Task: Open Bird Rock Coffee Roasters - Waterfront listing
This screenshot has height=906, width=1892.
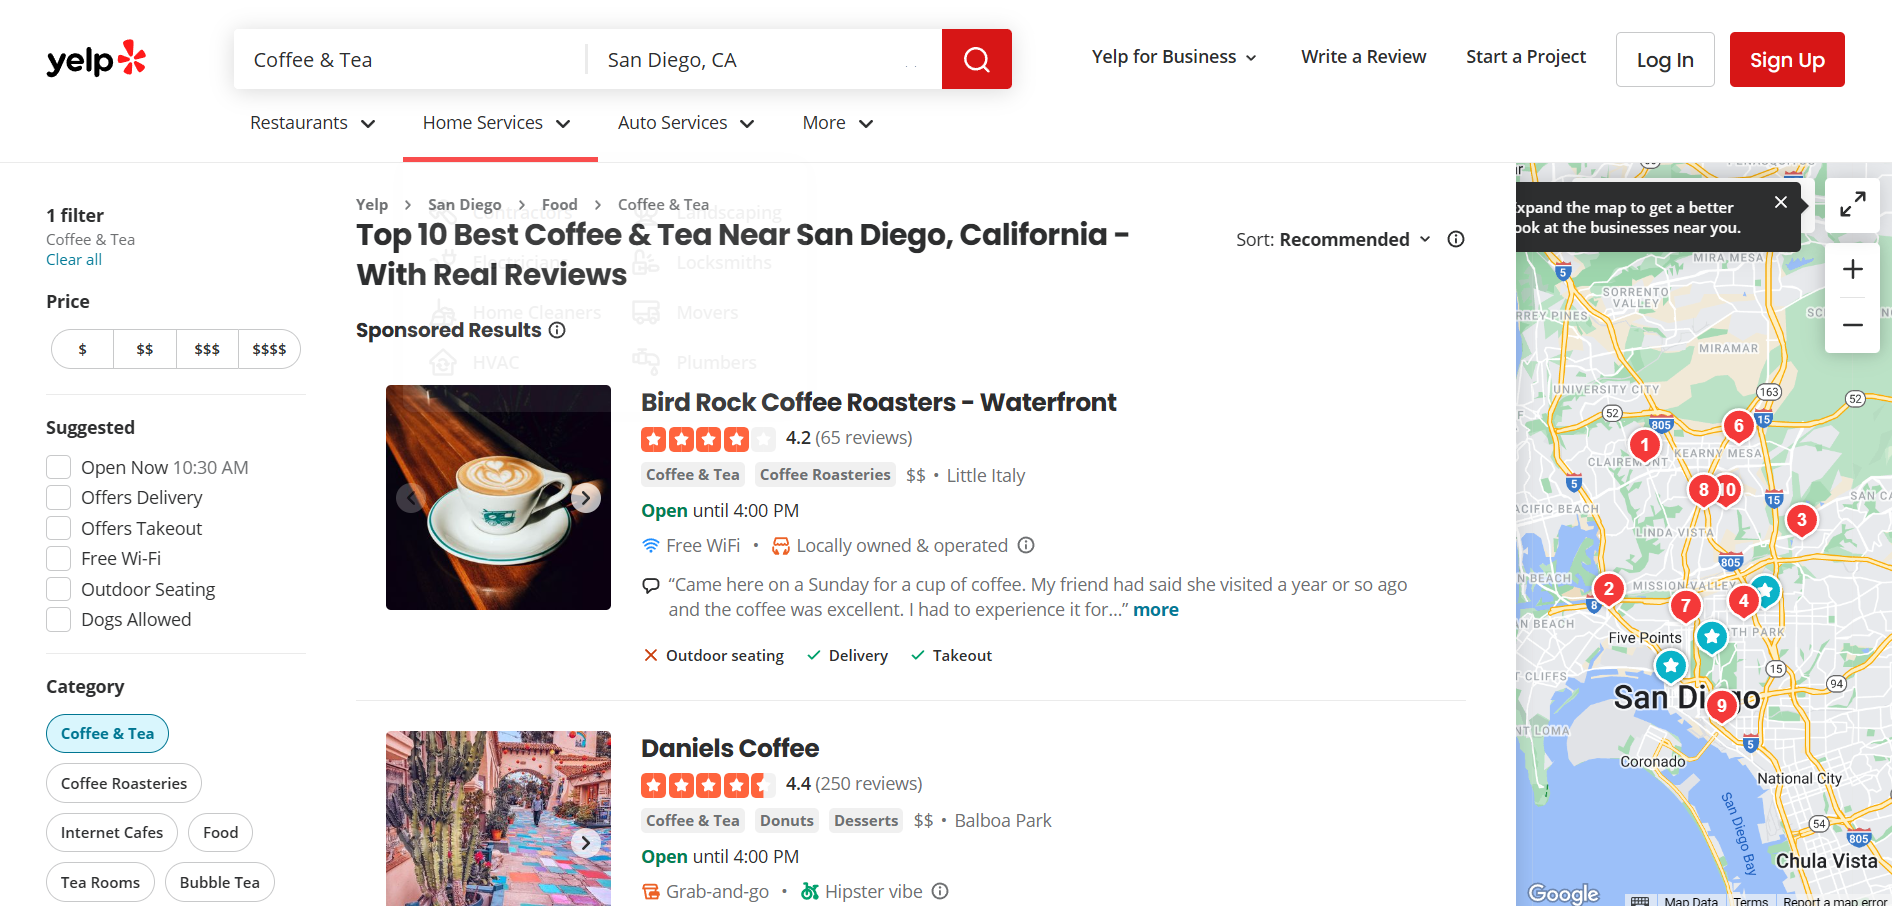Action: coord(878,402)
